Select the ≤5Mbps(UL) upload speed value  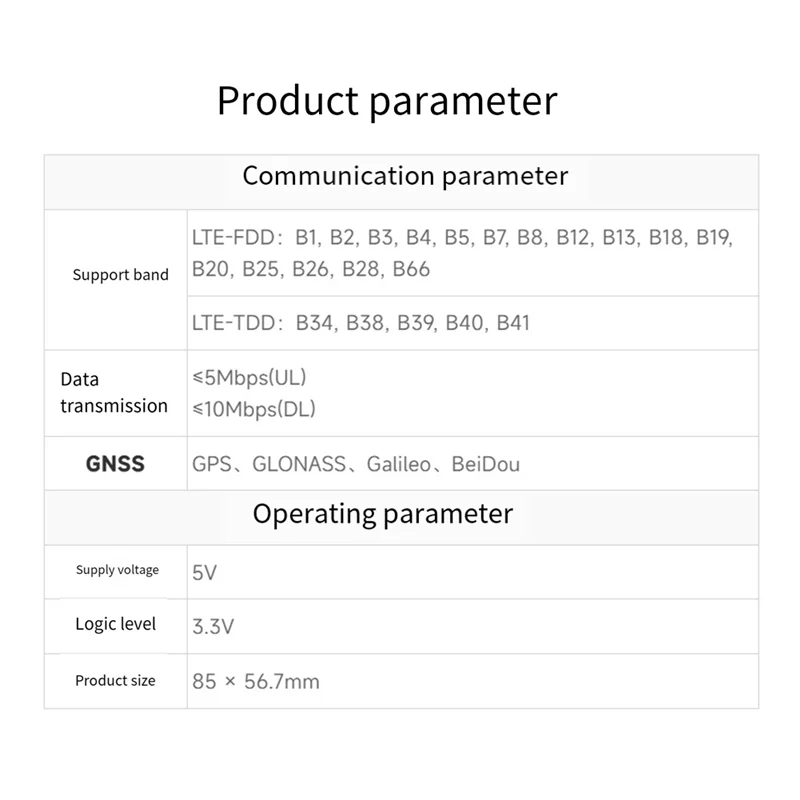pos(249,378)
